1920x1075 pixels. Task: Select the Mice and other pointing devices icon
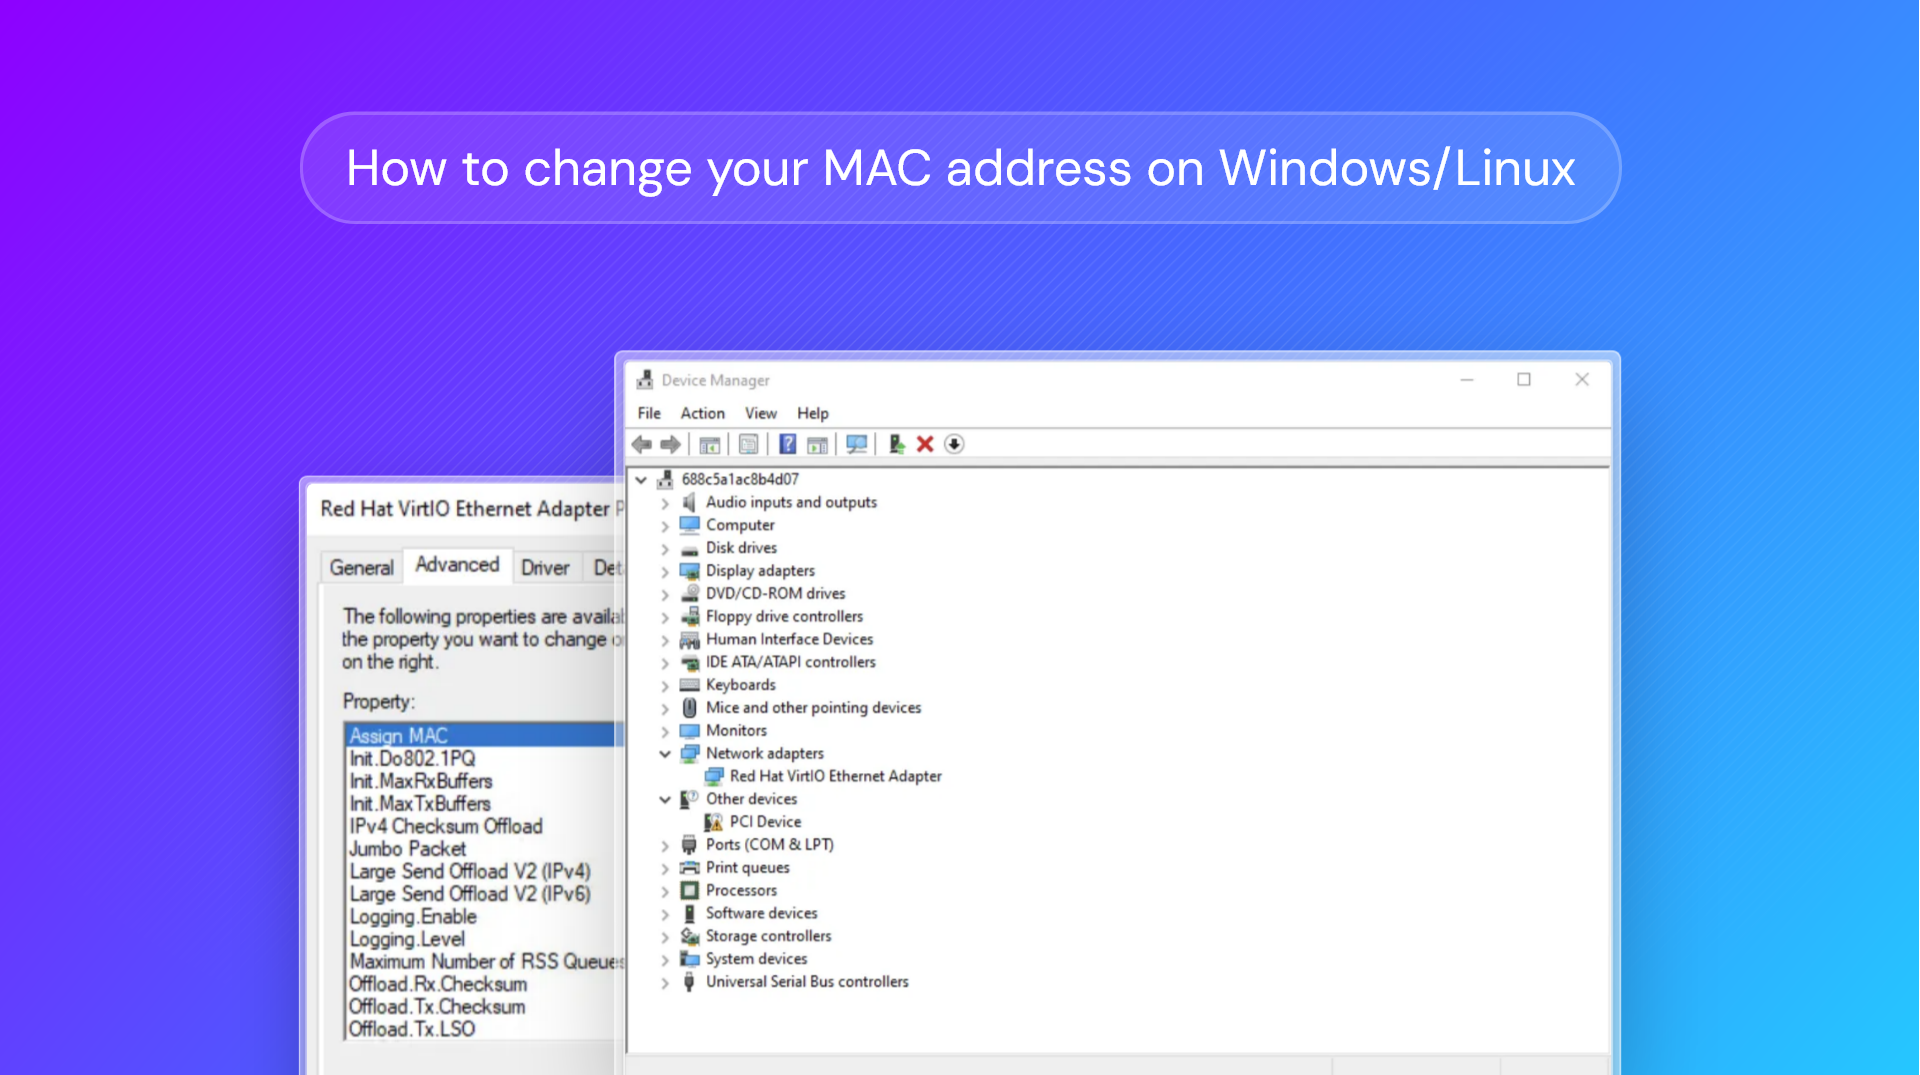(x=689, y=707)
